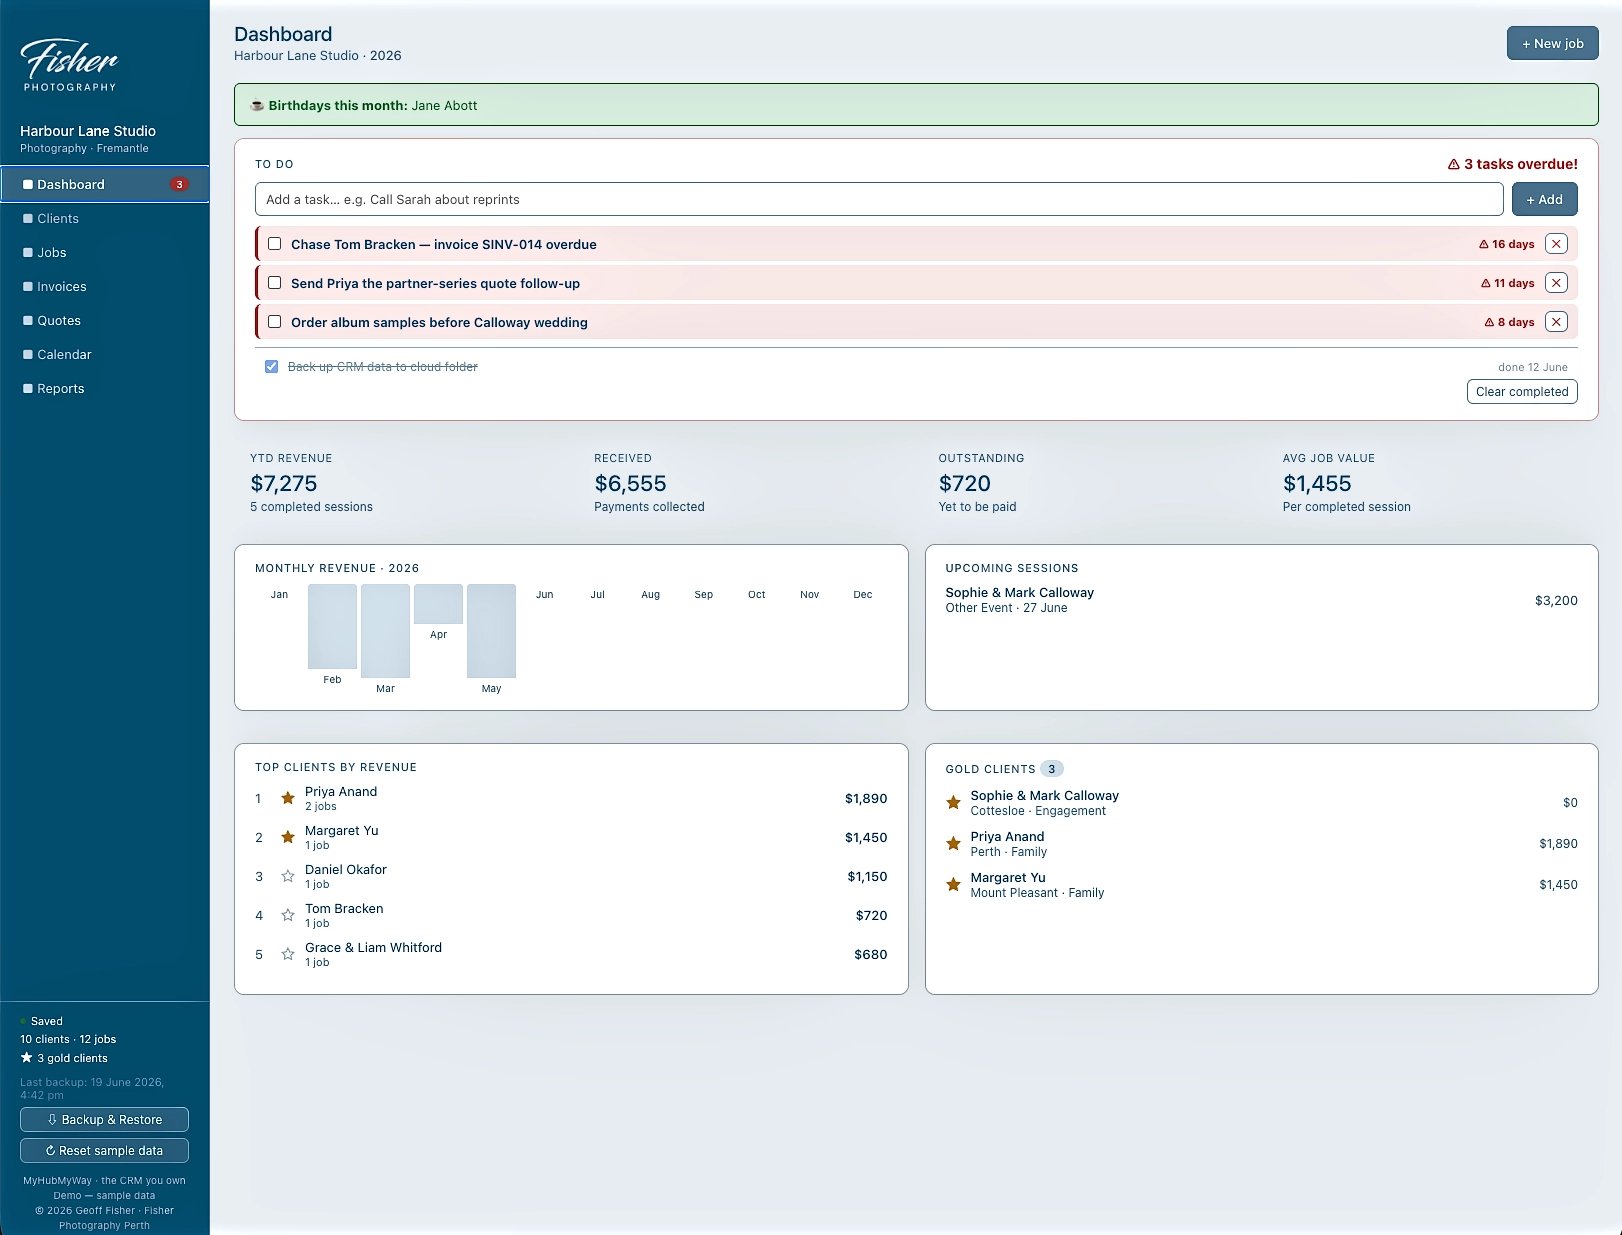Clear completed tasks

[x=1522, y=391]
